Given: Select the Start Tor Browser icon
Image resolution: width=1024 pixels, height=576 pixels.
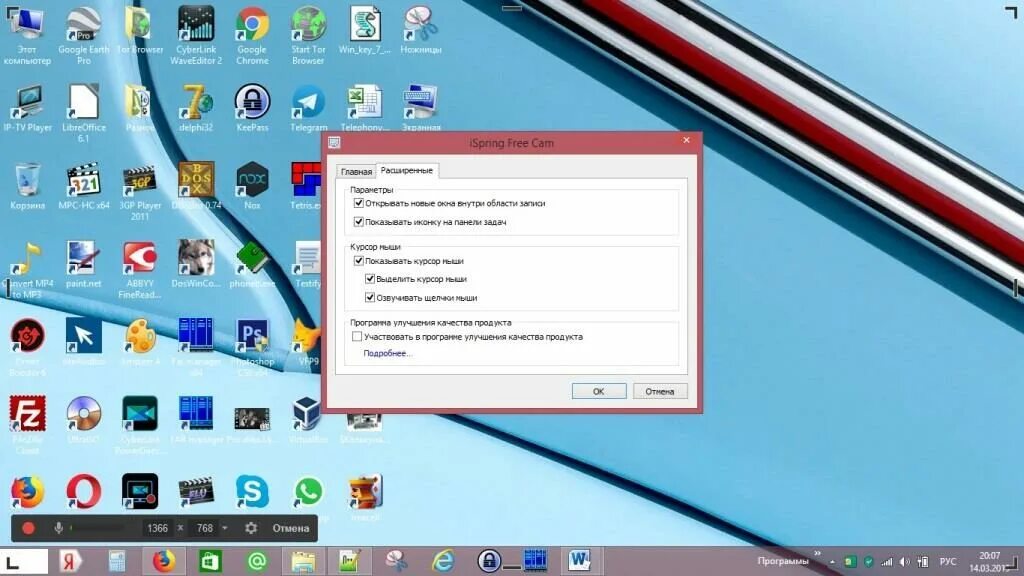Looking at the screenshot, I should coord(308,37).
